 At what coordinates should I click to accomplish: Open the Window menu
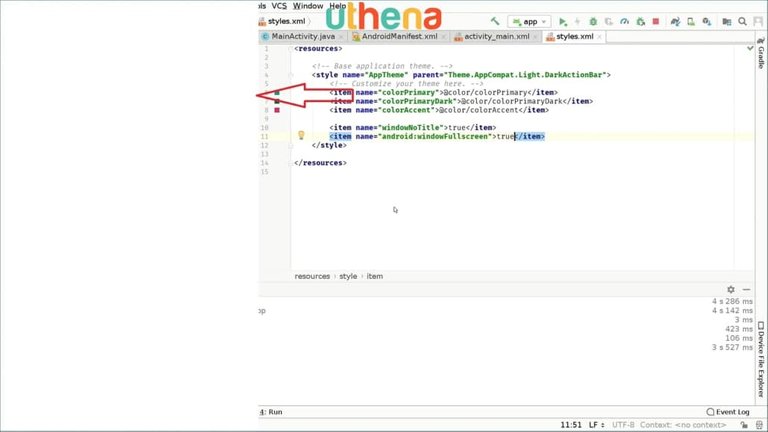pyautogui.click(x=308, y=6)
